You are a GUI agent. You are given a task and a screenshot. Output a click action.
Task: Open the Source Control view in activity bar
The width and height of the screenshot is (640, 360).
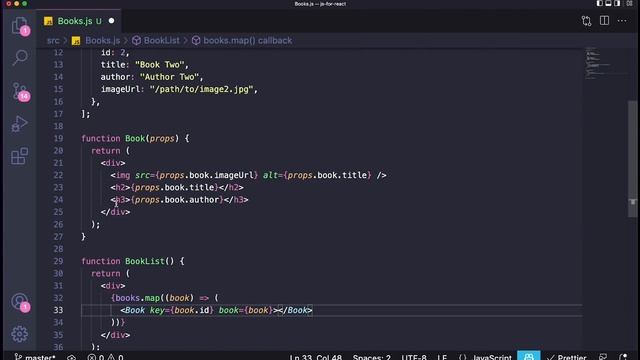(x=20, y=91)
